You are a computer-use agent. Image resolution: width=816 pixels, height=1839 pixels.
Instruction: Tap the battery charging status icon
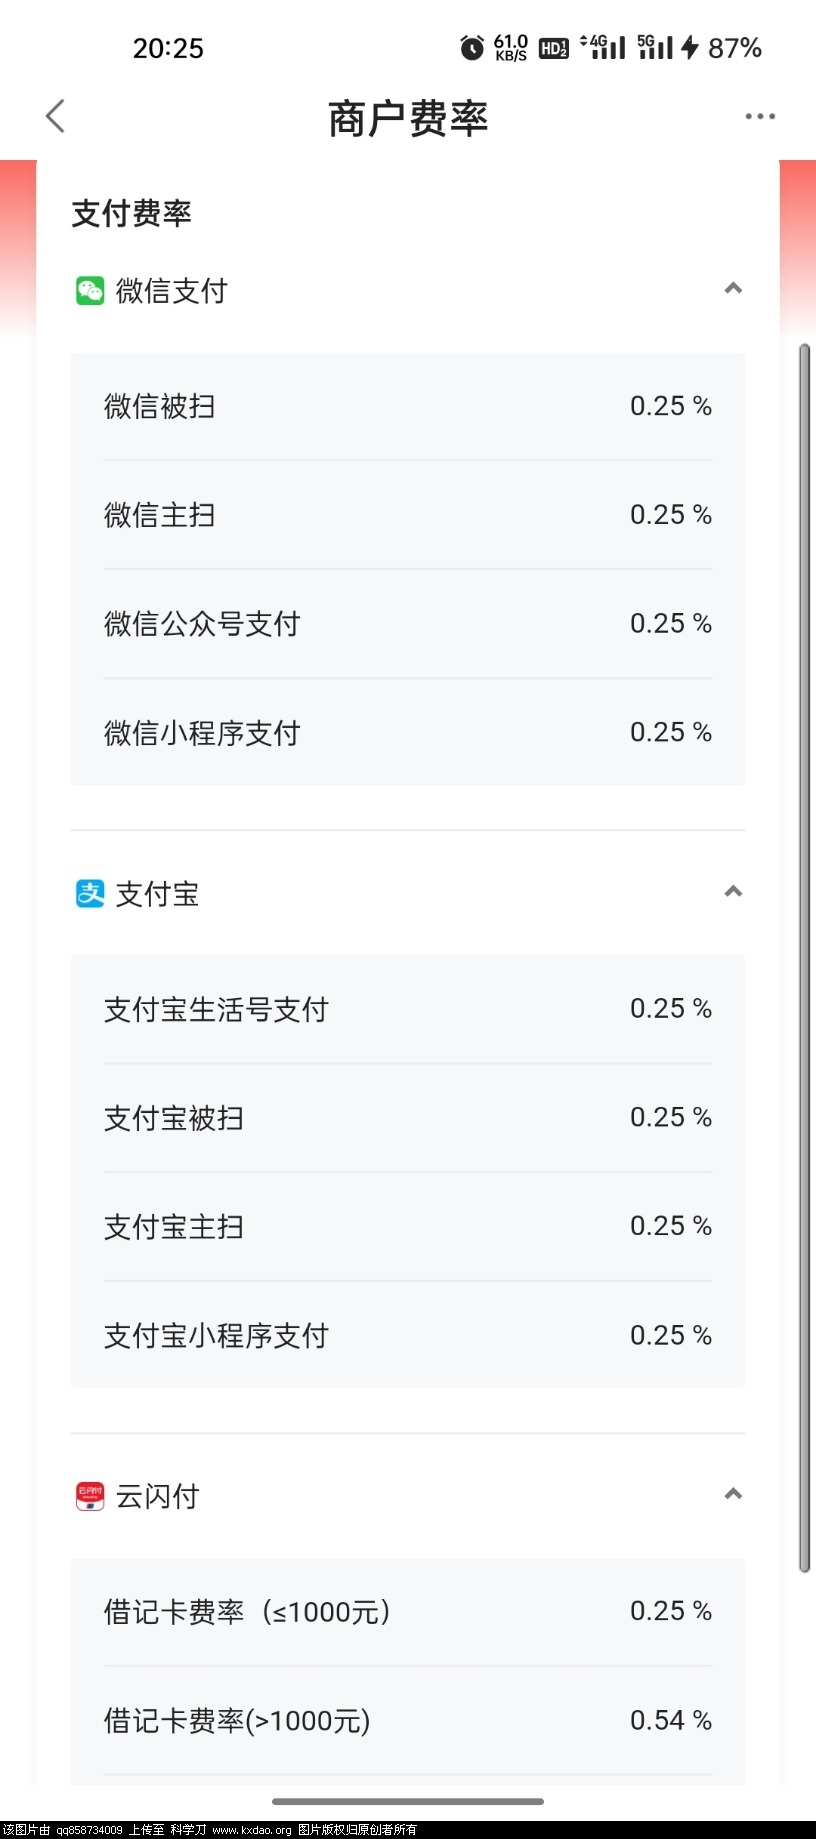[x=690, y=47]
